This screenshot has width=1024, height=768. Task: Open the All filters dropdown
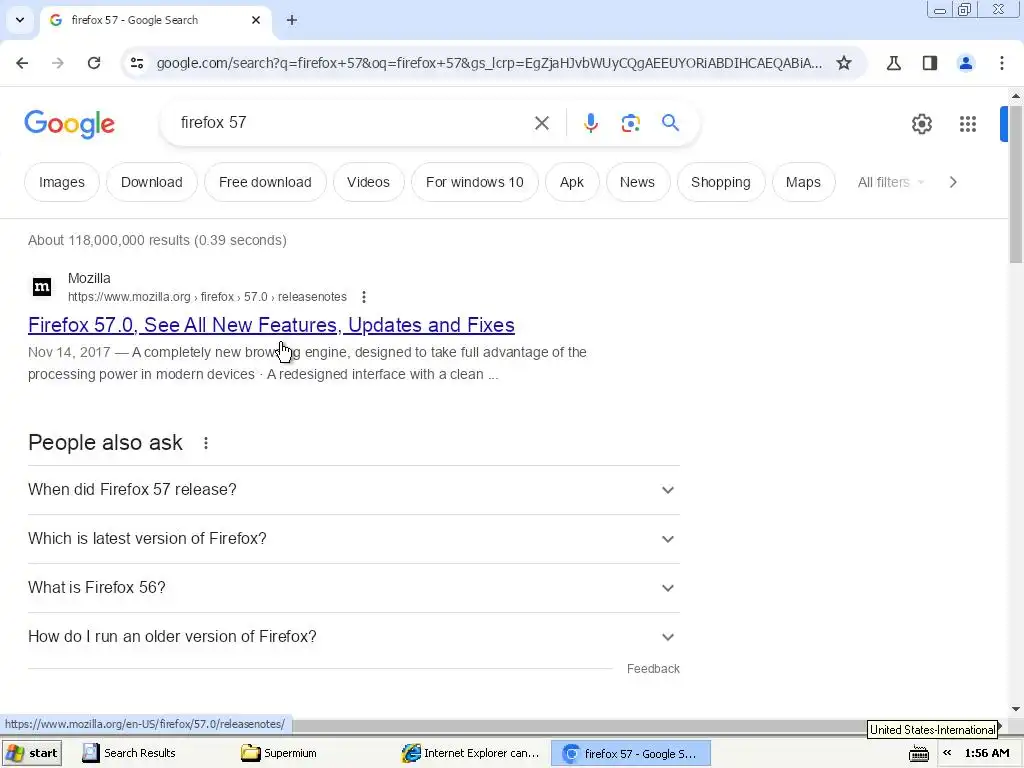coord(891,182)
